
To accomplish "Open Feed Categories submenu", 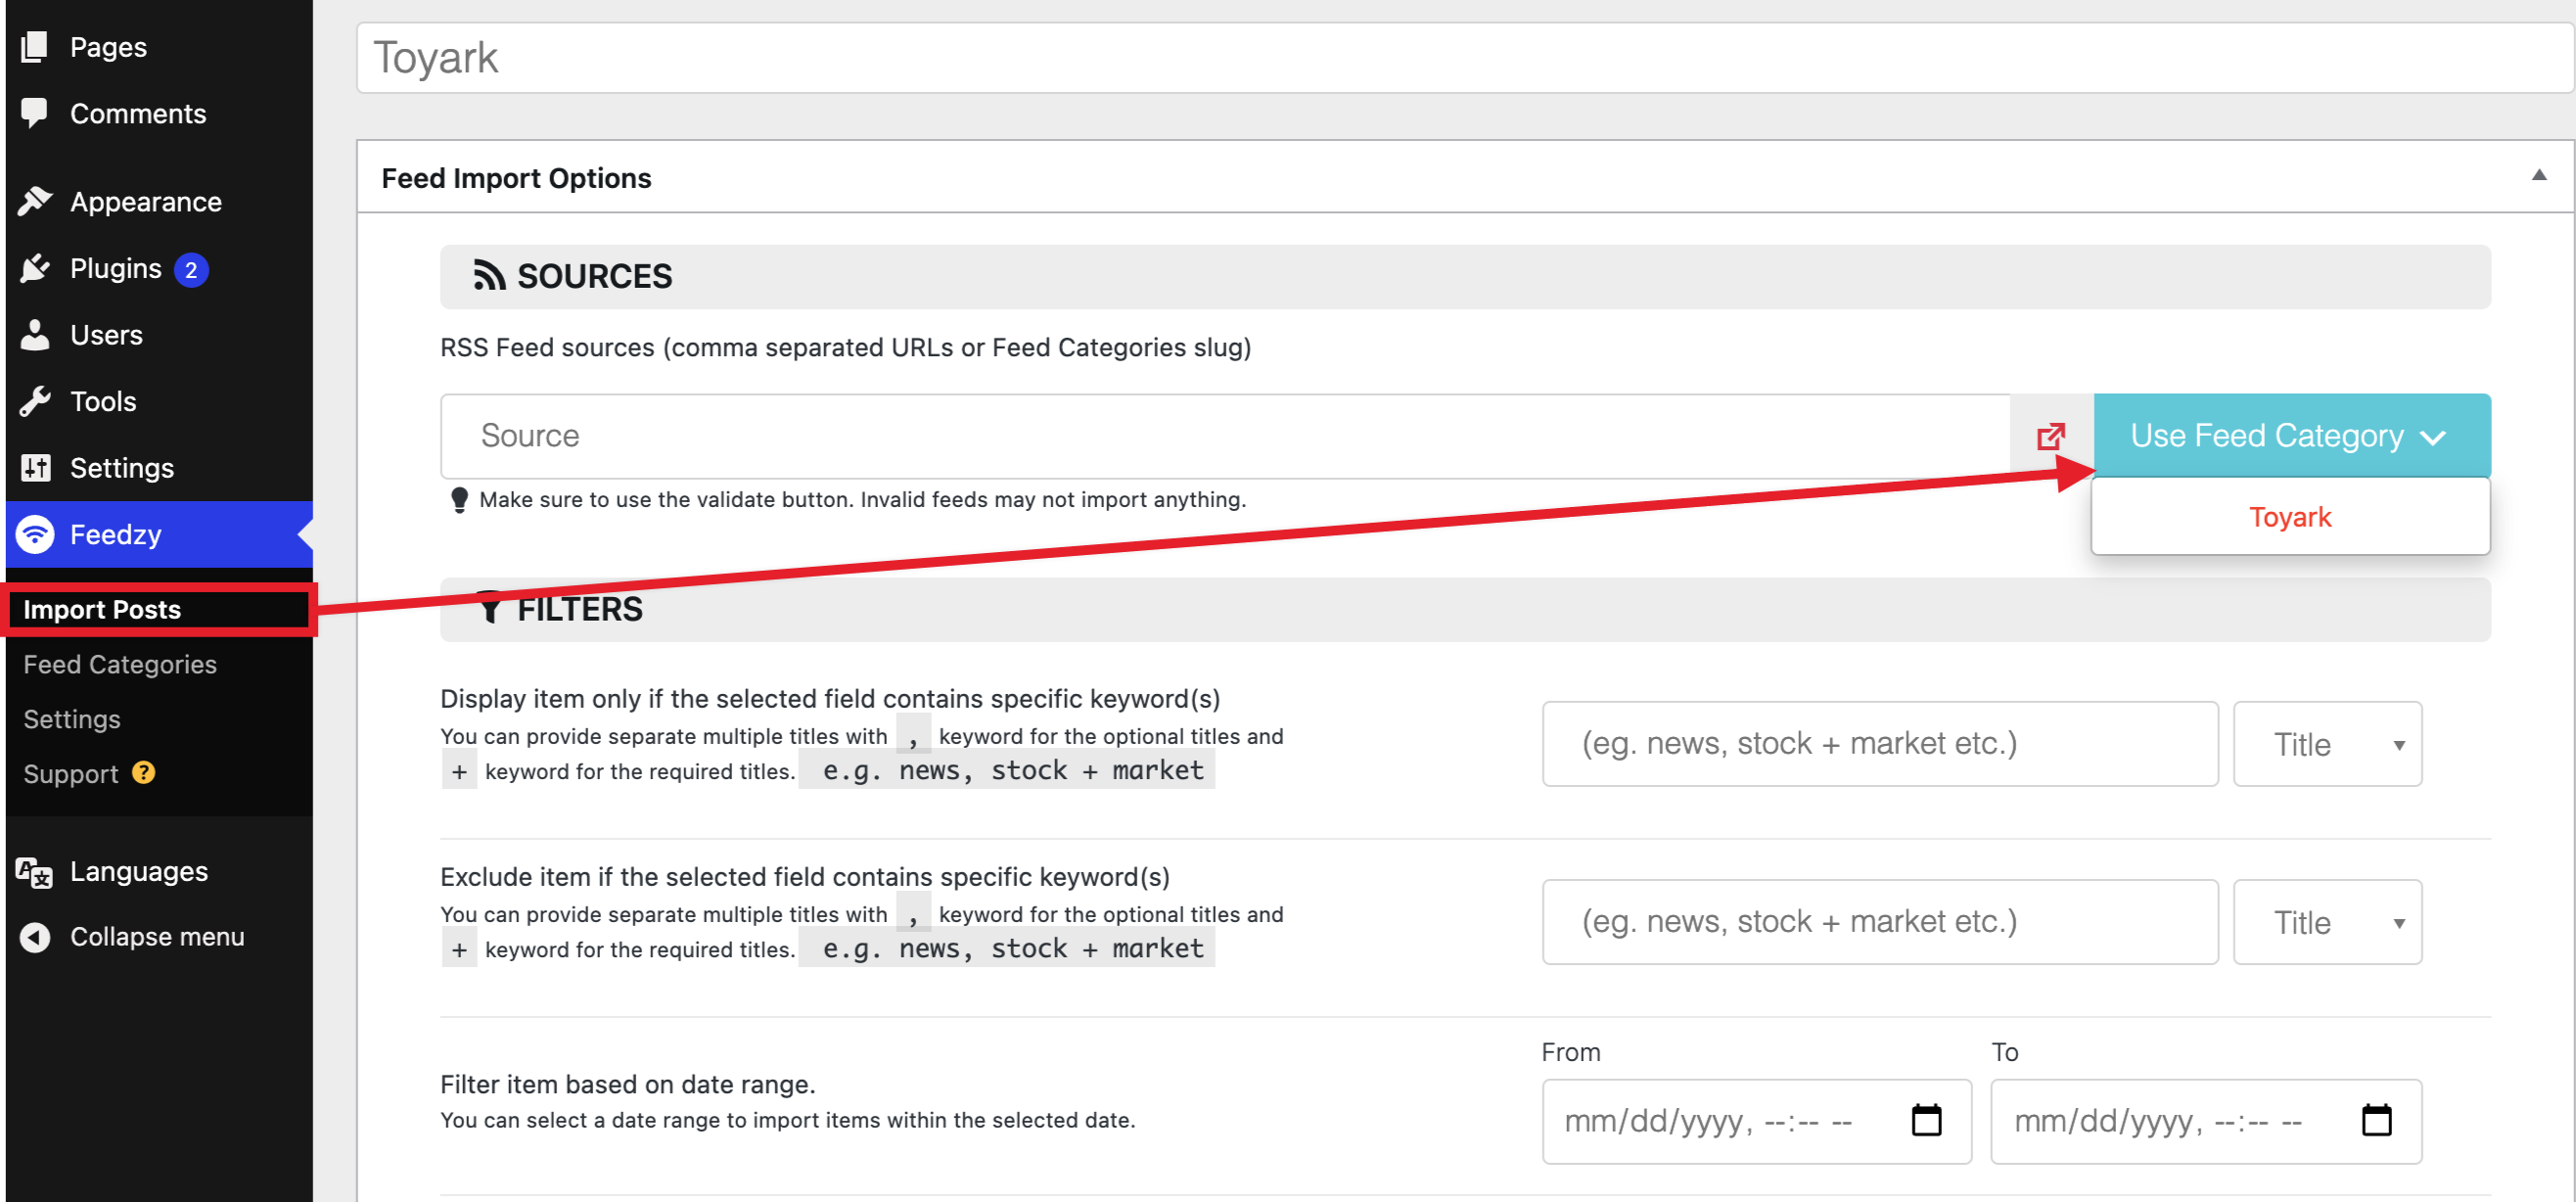I will (x=120, y=664).
